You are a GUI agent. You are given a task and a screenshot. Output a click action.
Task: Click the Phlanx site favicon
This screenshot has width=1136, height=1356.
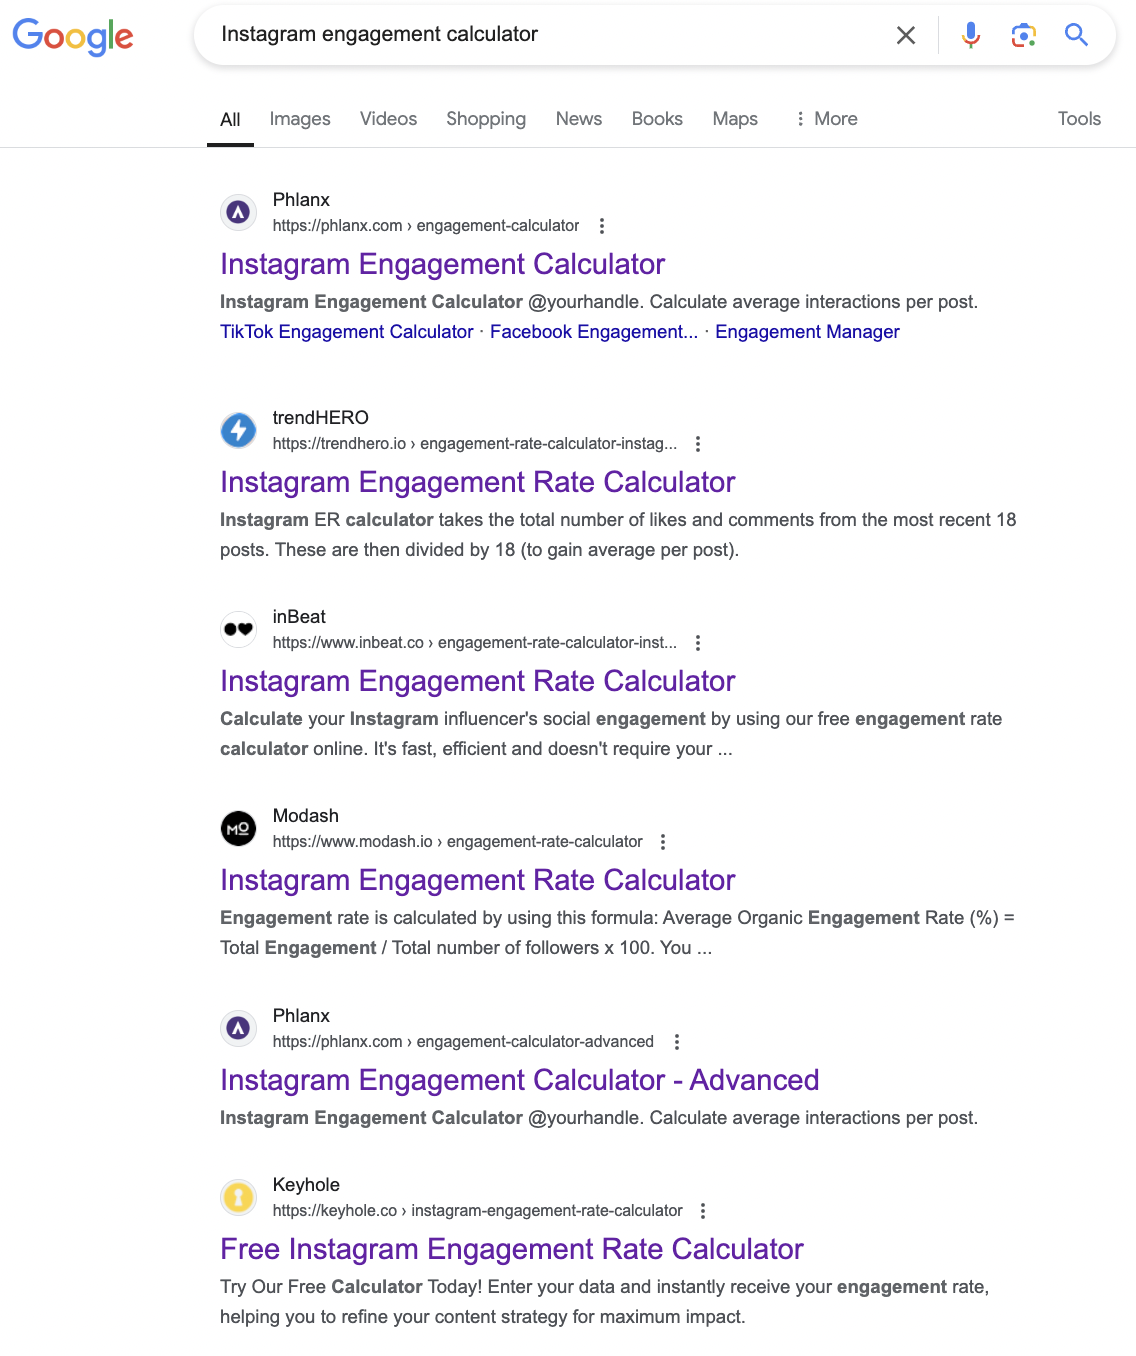[238, 212]
